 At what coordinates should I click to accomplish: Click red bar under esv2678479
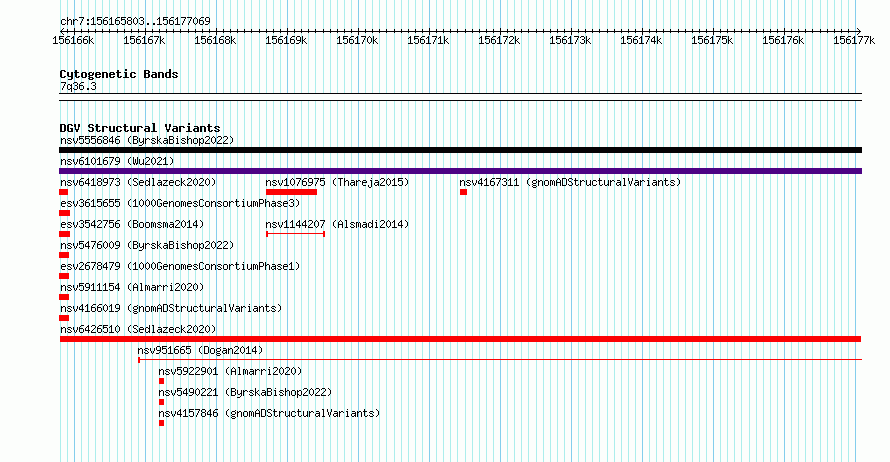[64, 276]
